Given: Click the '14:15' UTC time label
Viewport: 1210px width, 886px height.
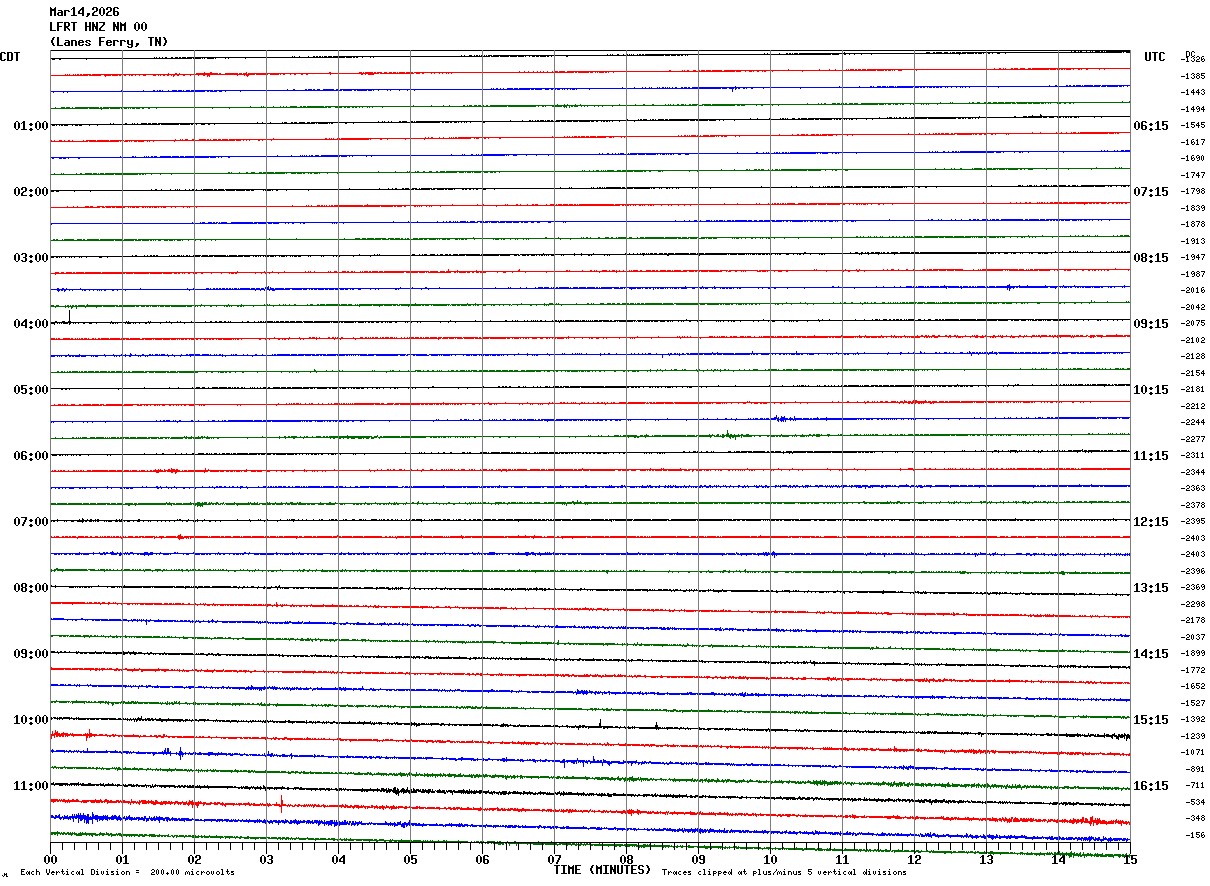Looking at the screenshot, I should tap(1151, 654).
